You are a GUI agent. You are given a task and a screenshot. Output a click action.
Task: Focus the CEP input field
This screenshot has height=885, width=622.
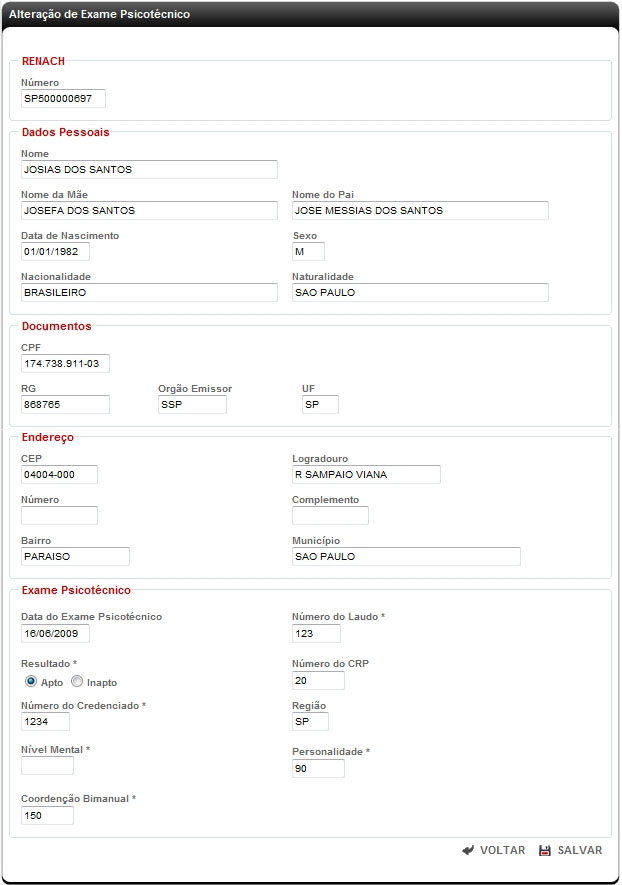59,474
